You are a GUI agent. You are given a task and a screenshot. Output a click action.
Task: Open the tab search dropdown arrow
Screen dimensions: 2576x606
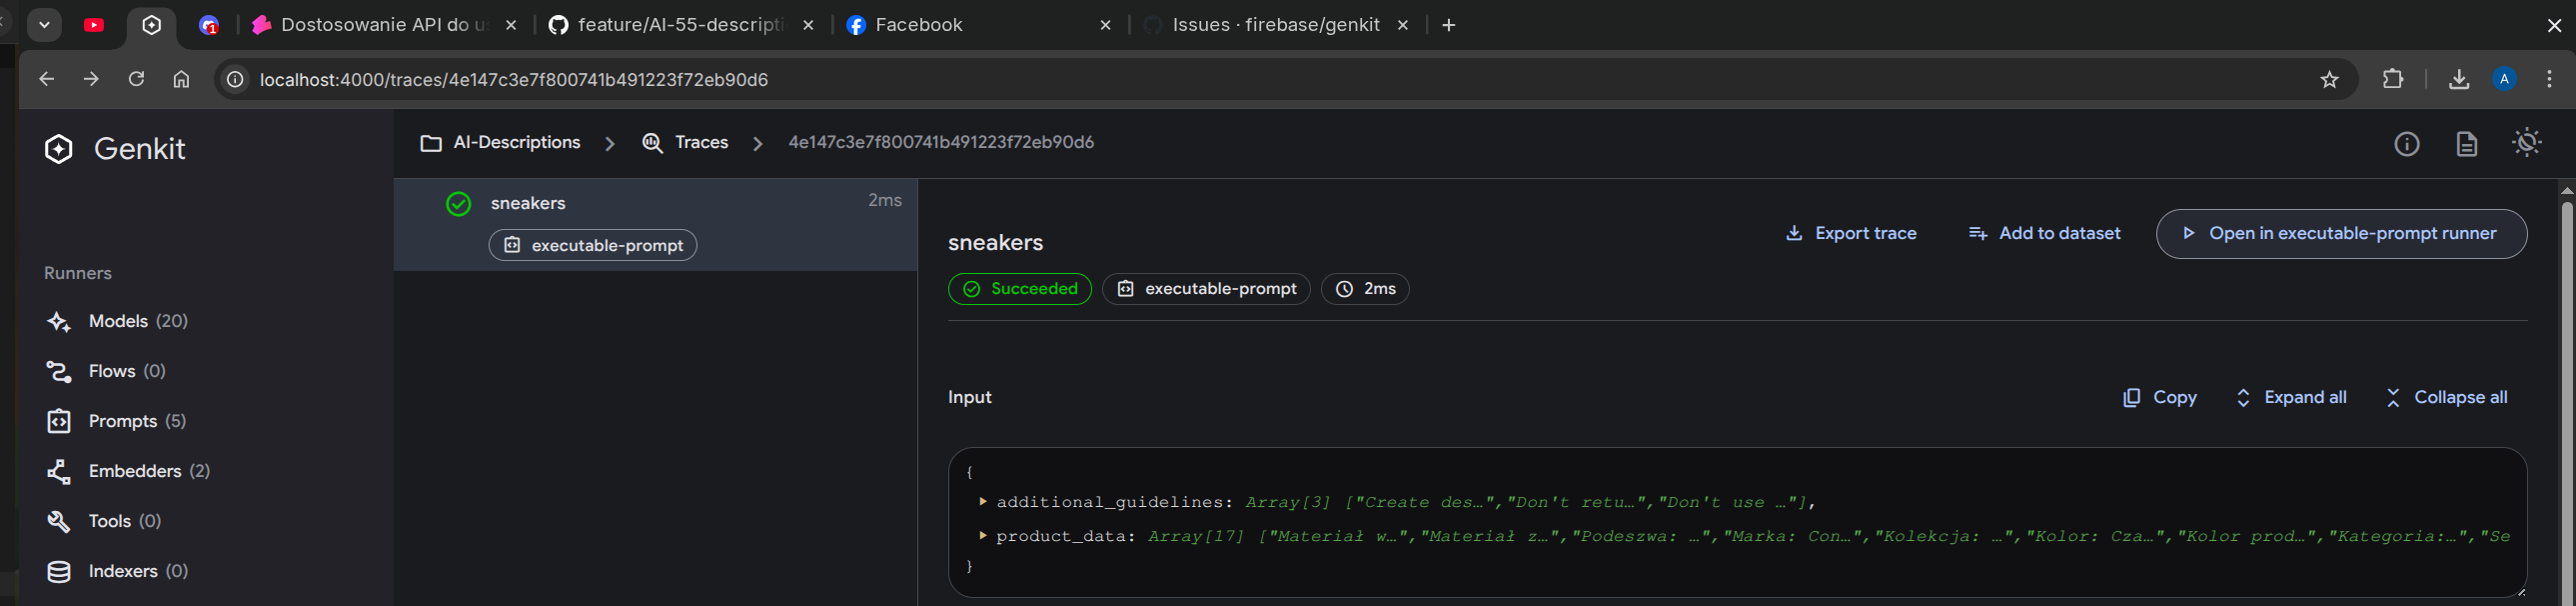[44, 25]
